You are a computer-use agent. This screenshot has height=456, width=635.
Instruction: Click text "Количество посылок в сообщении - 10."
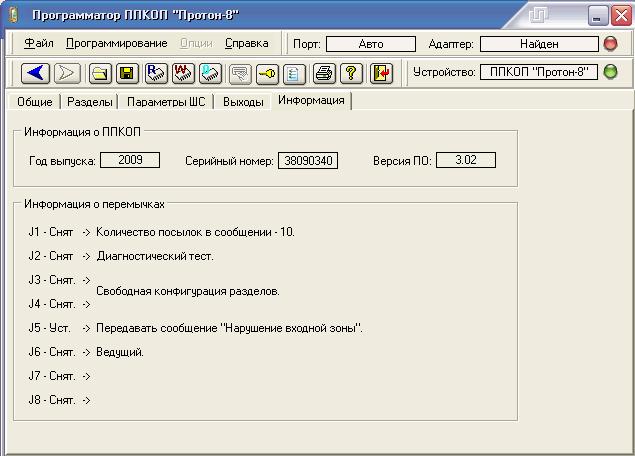pyautogui.click(x=196, y=232)
